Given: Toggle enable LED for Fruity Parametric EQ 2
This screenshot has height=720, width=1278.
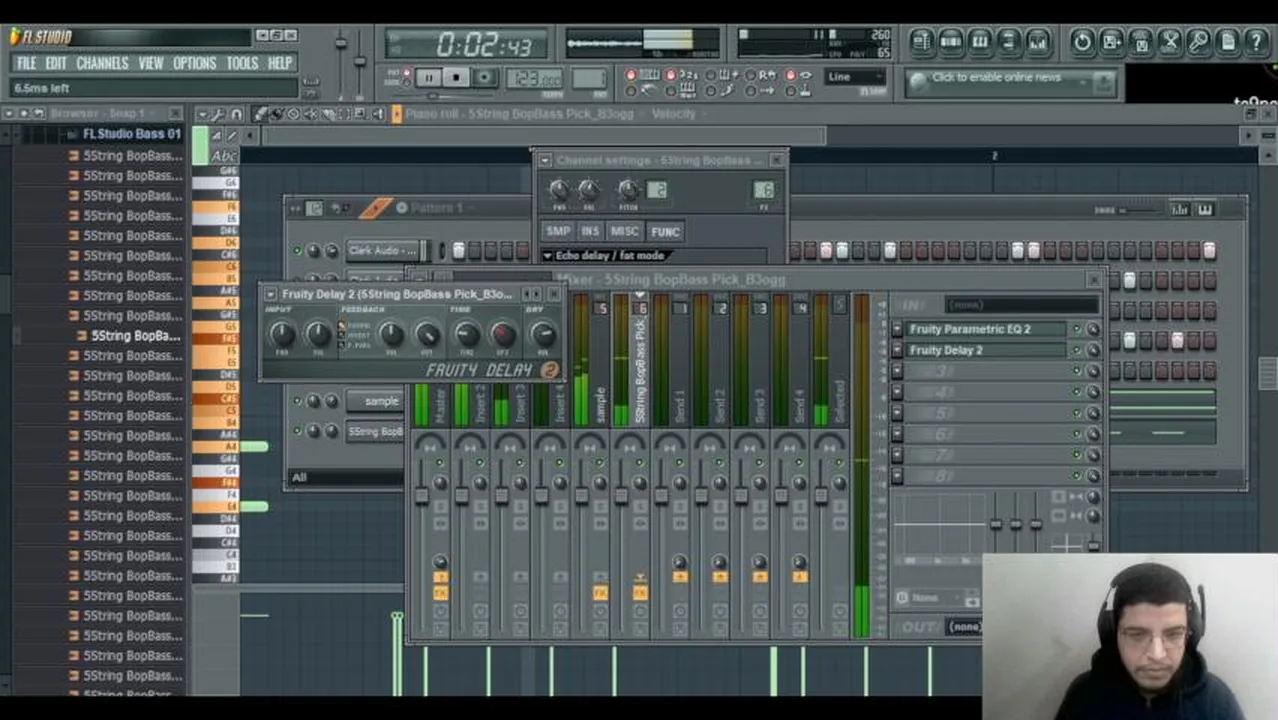Looking at the screenshot, I should [x=1077, y=329].
